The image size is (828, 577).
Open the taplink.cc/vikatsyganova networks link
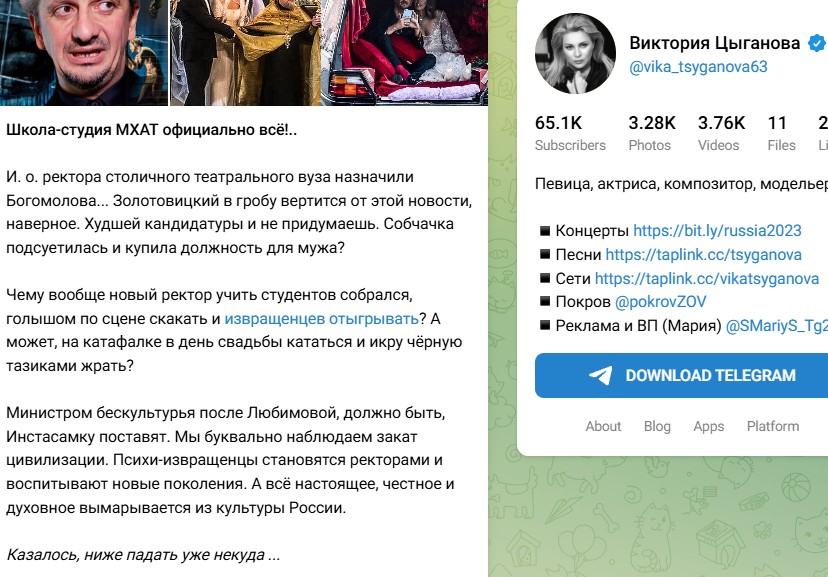[707, 278]
